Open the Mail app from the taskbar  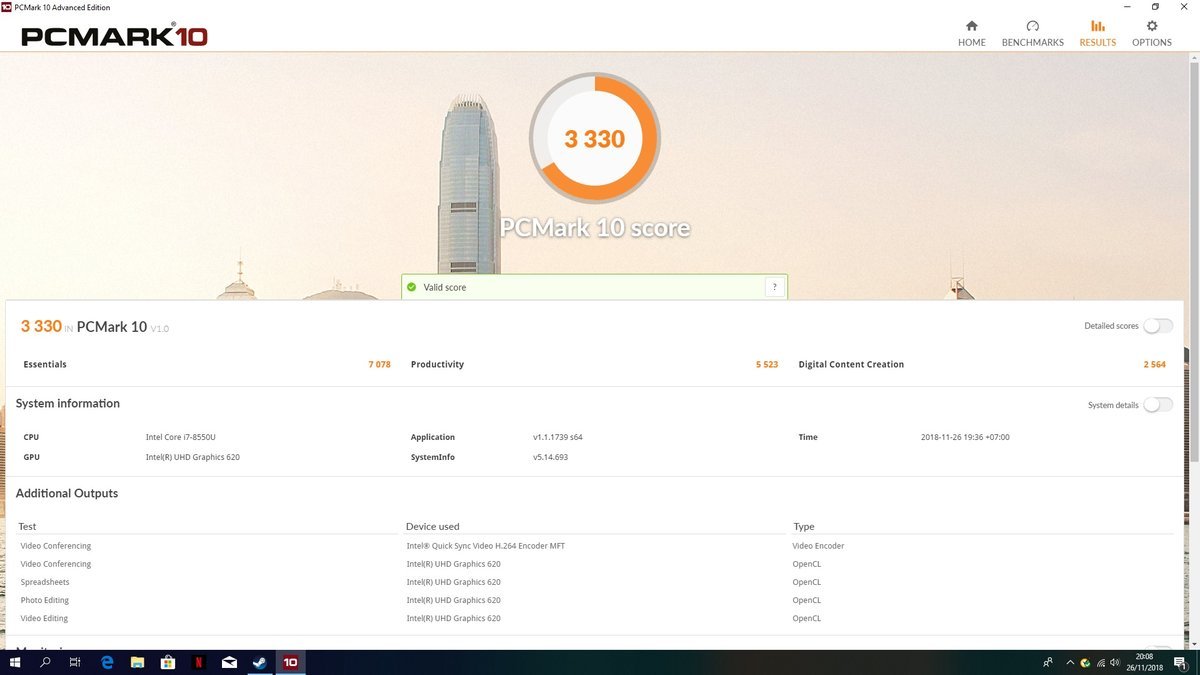229,662
